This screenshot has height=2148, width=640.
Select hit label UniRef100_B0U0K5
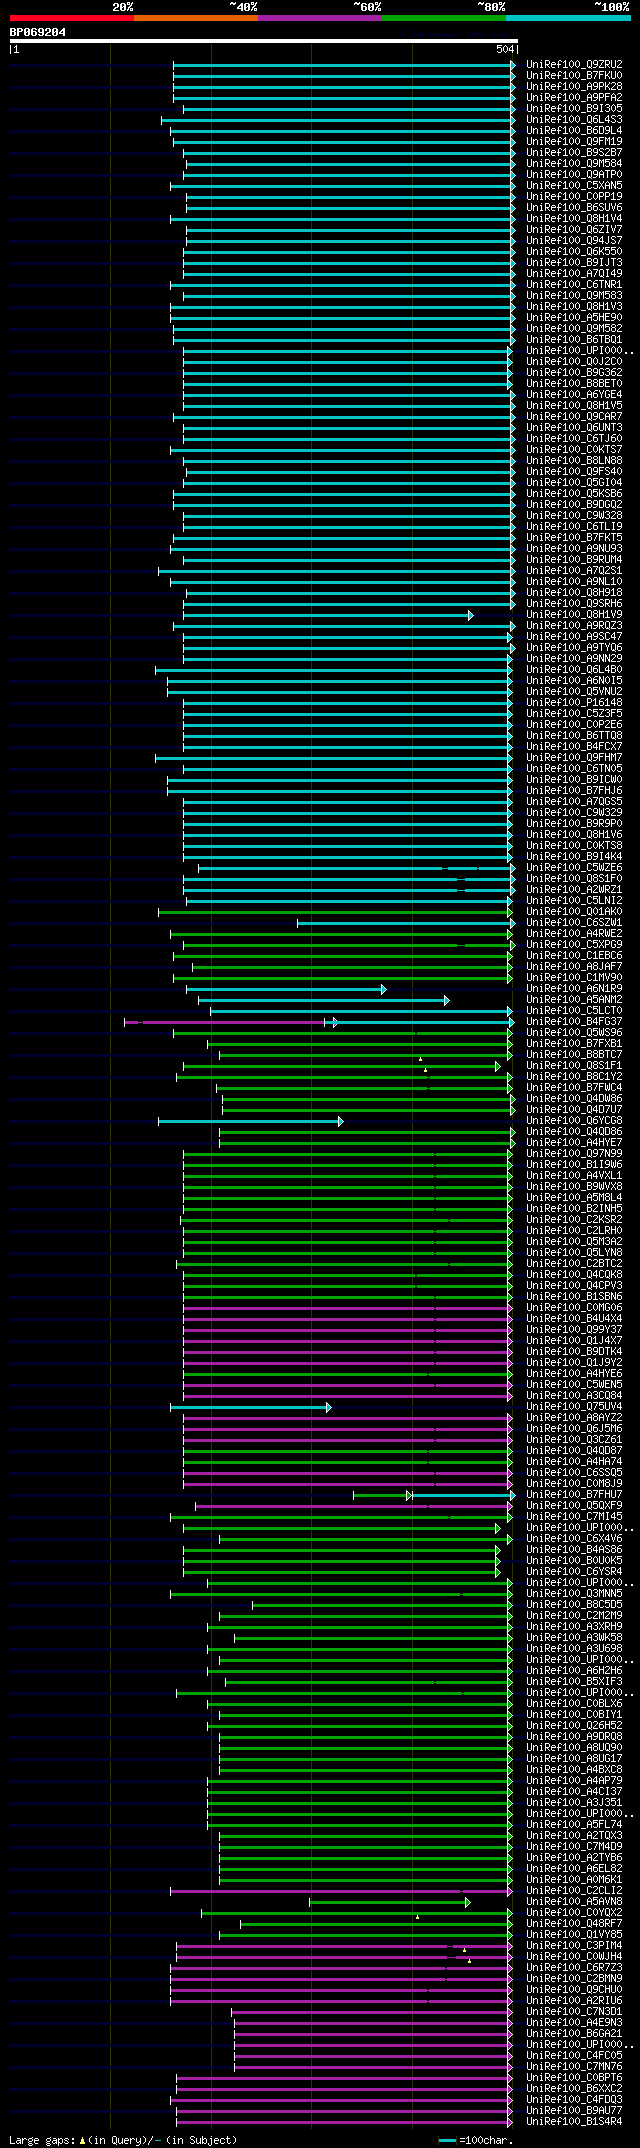click(x=574, y=1560)
